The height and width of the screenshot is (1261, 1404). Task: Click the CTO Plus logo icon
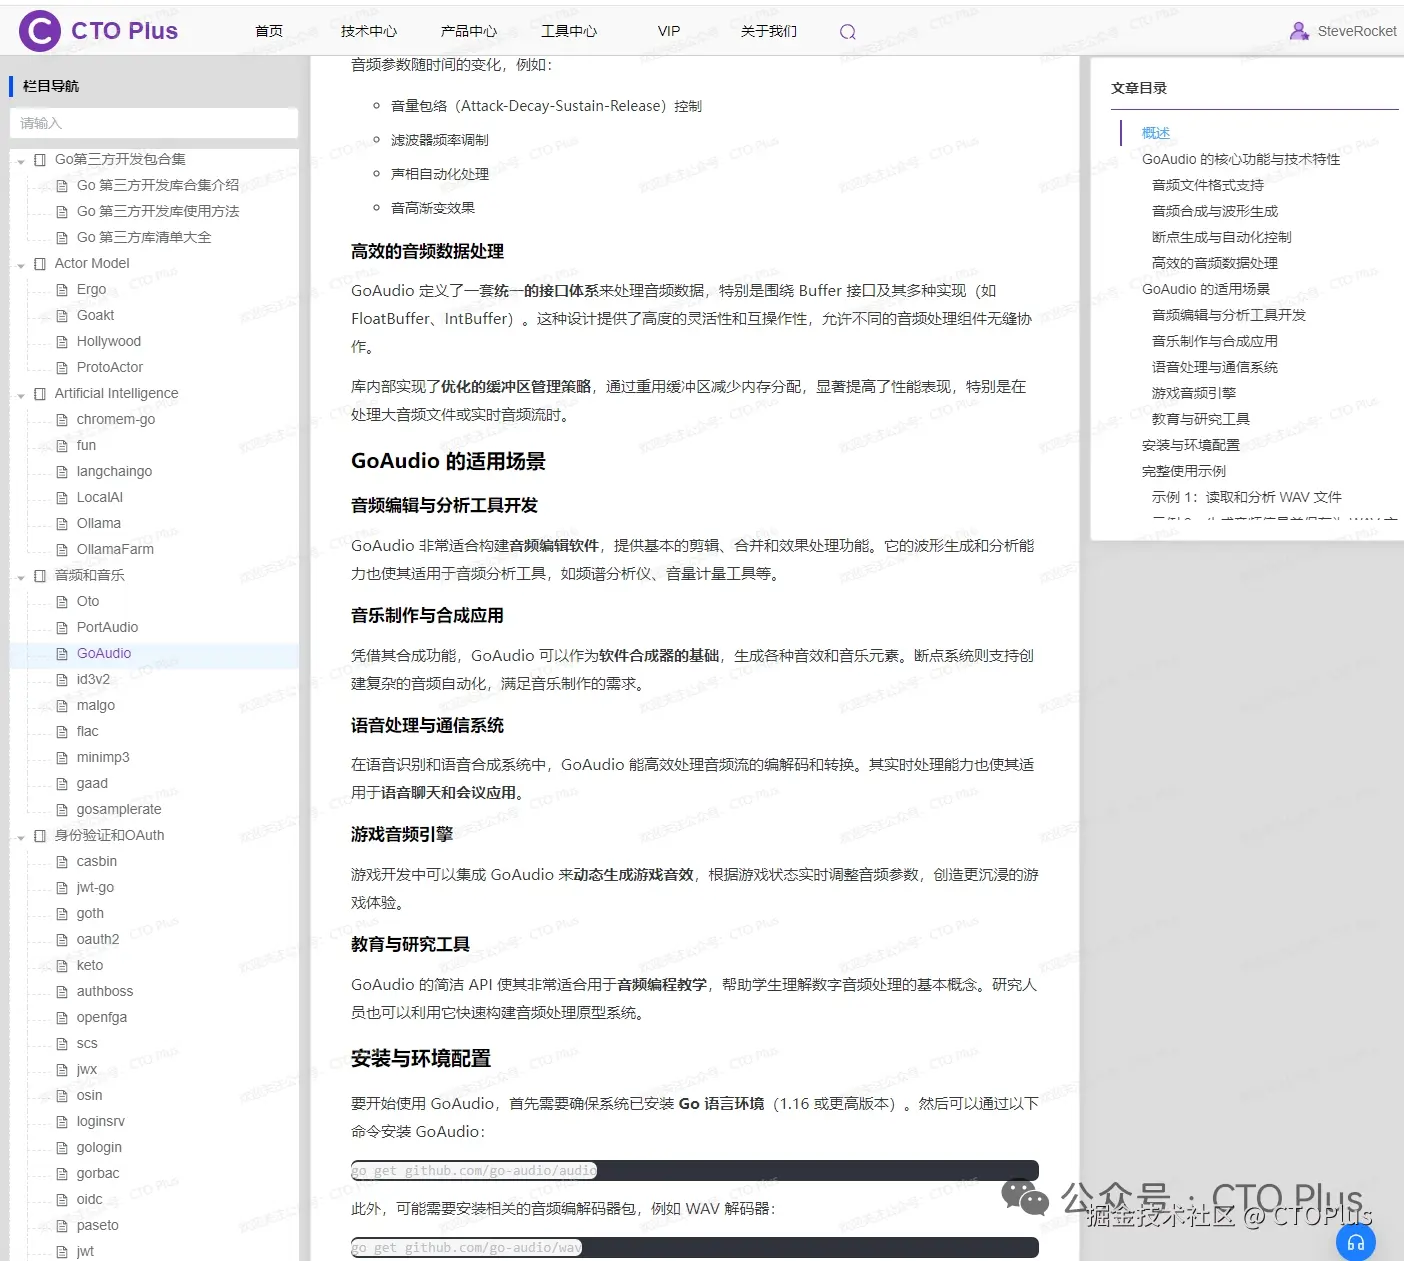click(38, 29)
